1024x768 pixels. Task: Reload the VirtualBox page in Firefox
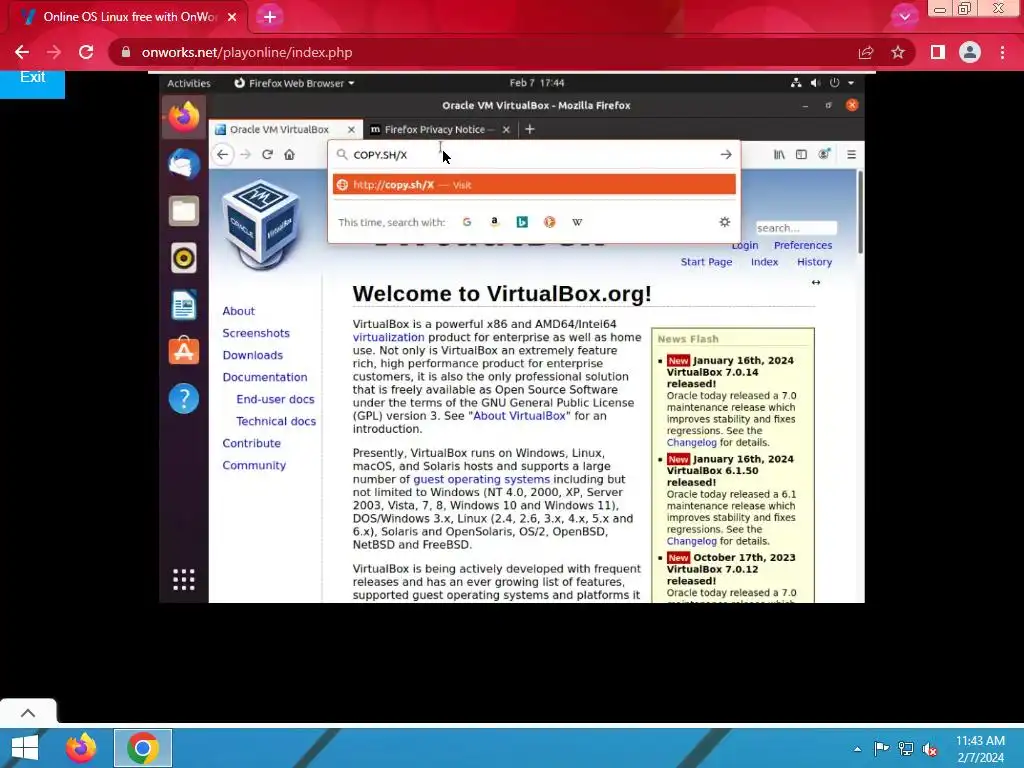tap(267, 155)
